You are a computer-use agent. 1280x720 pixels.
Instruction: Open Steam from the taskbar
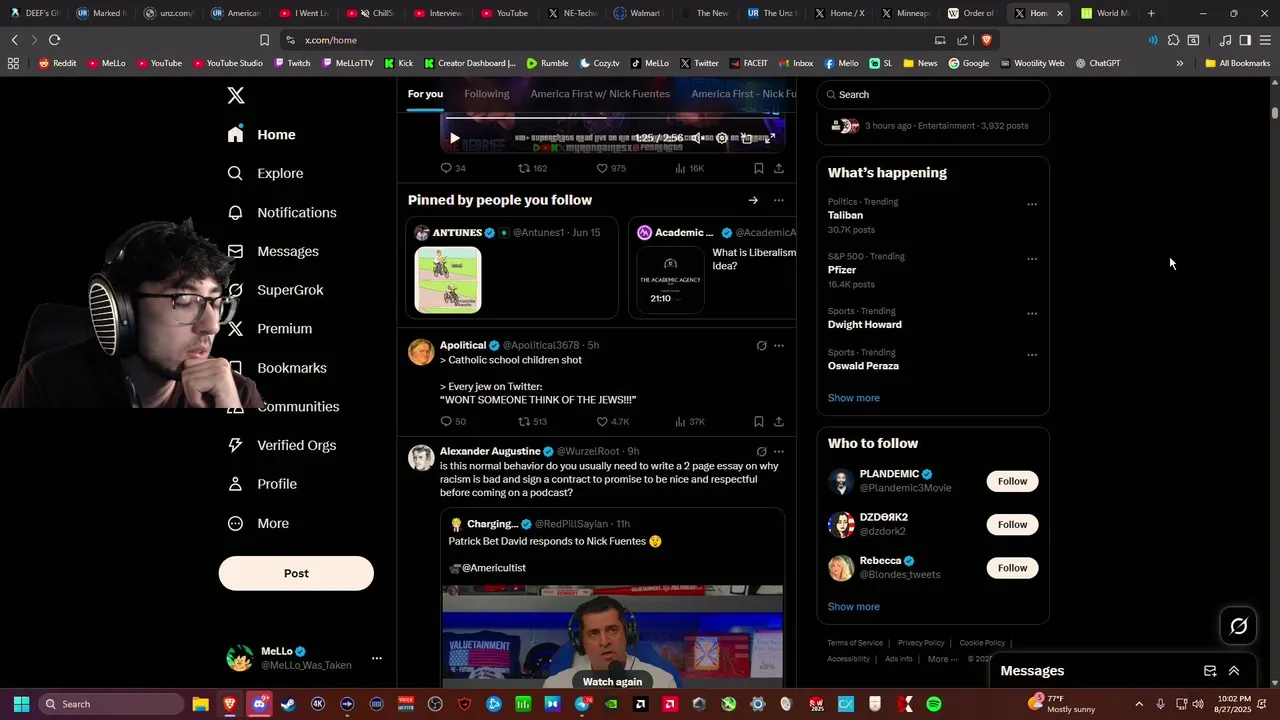[289, 704]
